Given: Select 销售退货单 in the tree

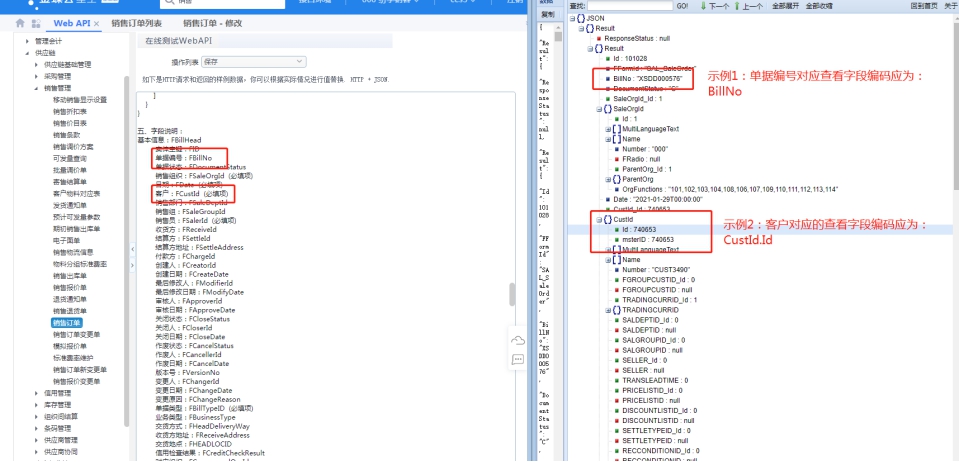Looking at the screenshot, I should pyautogui.click(x=70, y=310).
